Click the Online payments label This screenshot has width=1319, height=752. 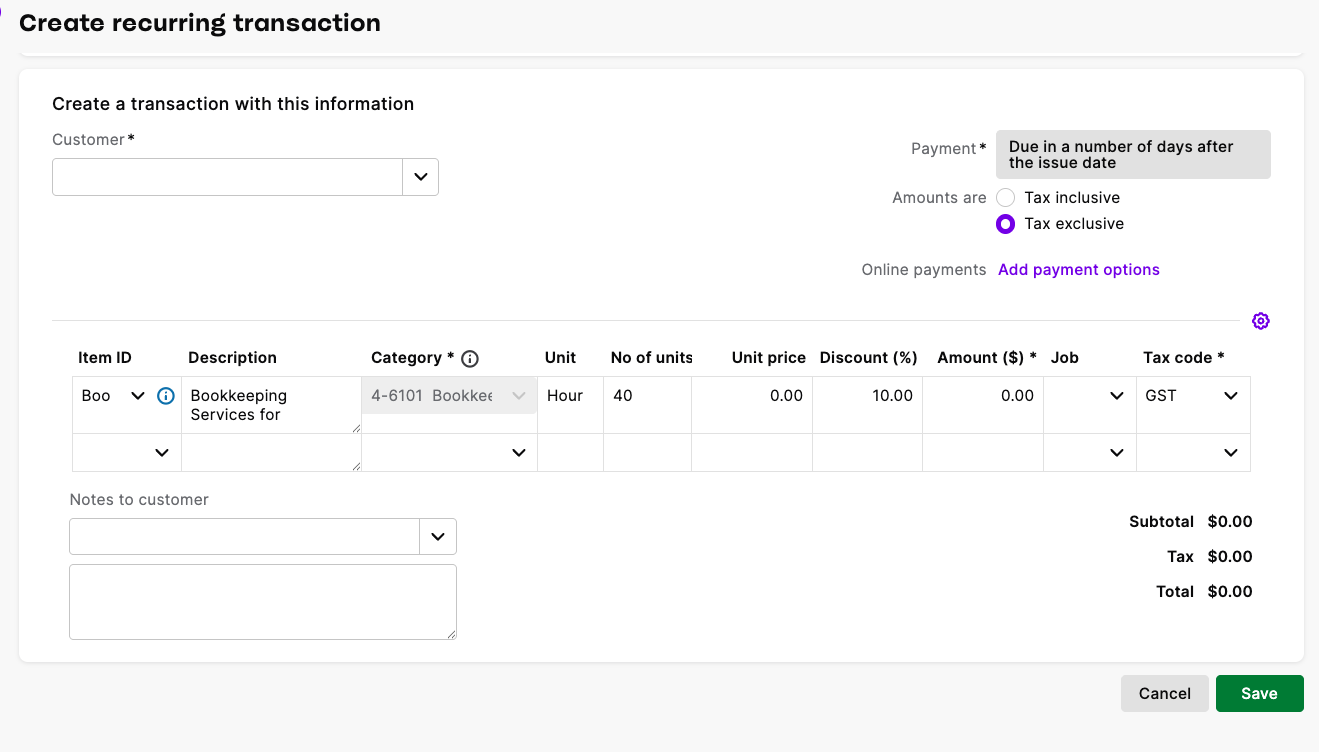924,270
